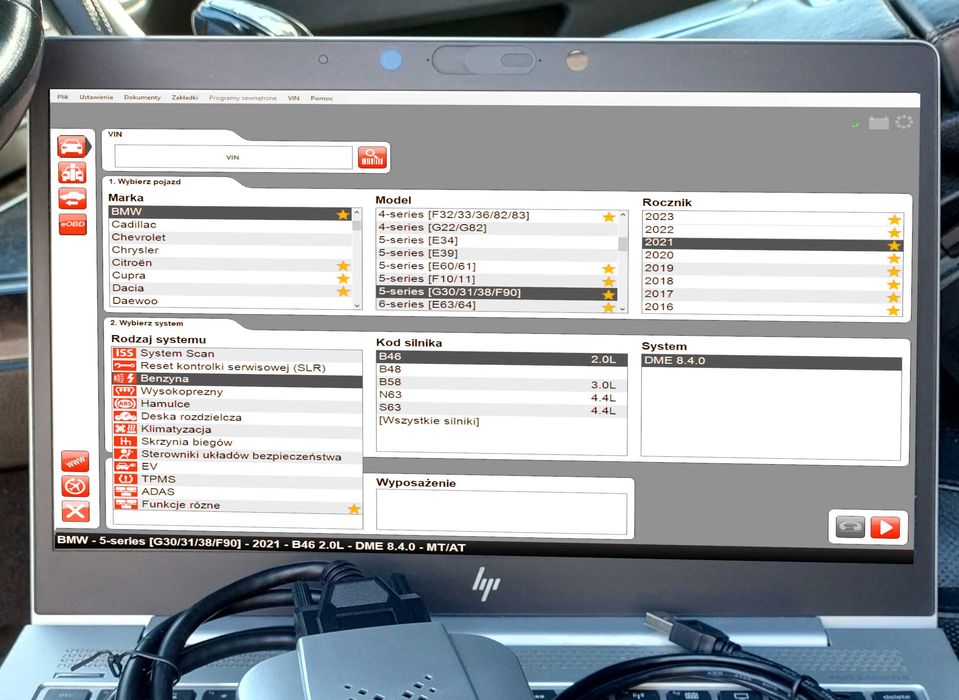This screenshot has height=700, width=959.
Task: Select year 2018
Action: (772, 281)
